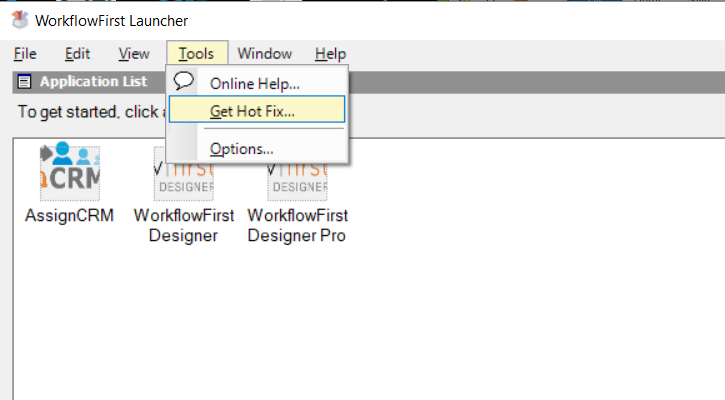Click the speech bubble Online Help icon

point(184,81)
